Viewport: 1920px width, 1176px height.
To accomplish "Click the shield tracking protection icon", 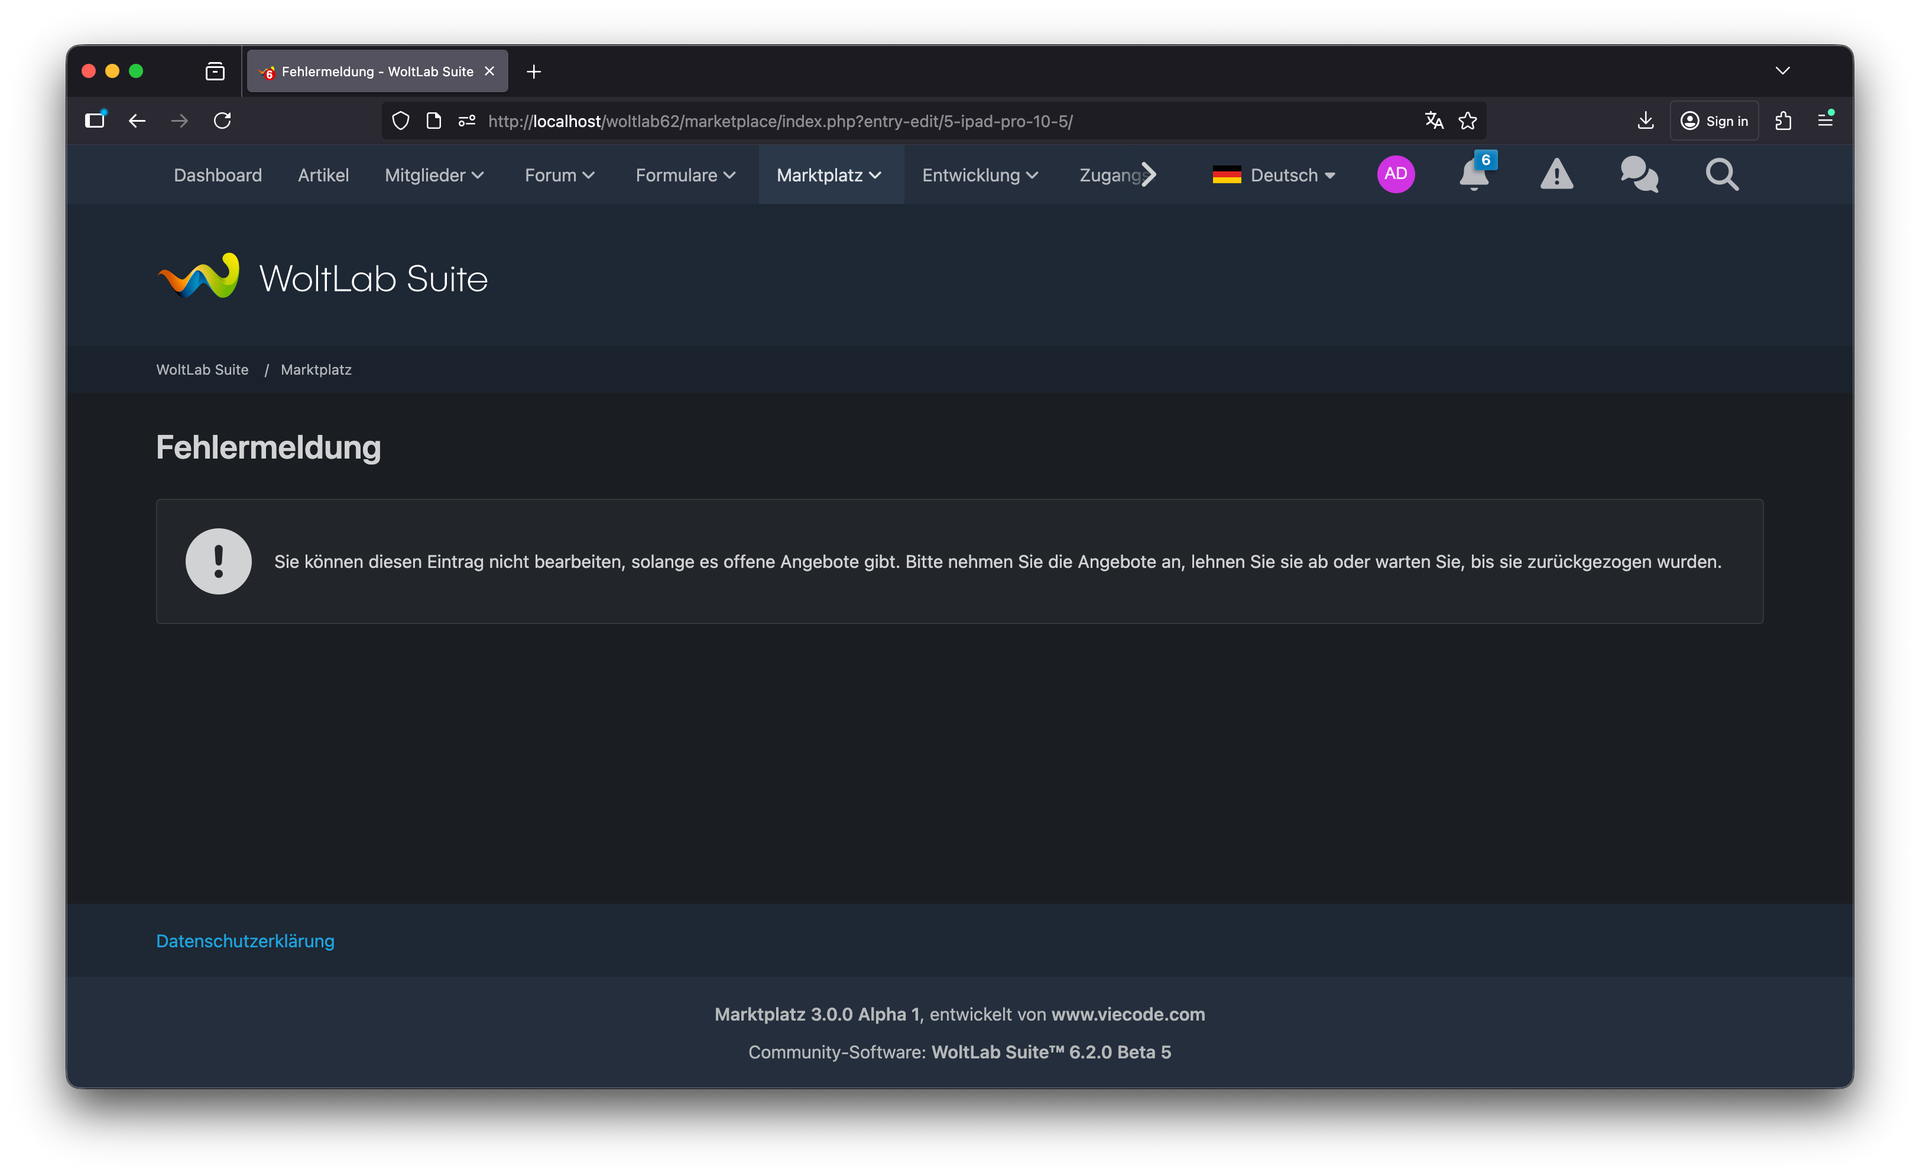I will [x=400, y=121].
